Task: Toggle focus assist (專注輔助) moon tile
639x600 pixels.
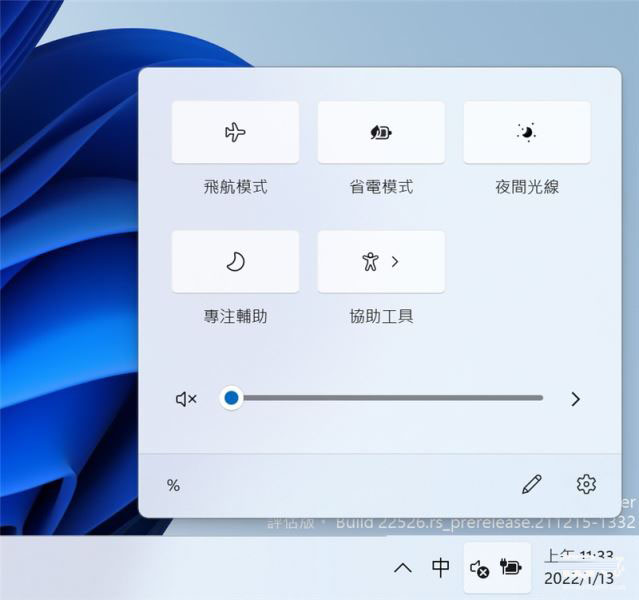Action: [235, 262]
